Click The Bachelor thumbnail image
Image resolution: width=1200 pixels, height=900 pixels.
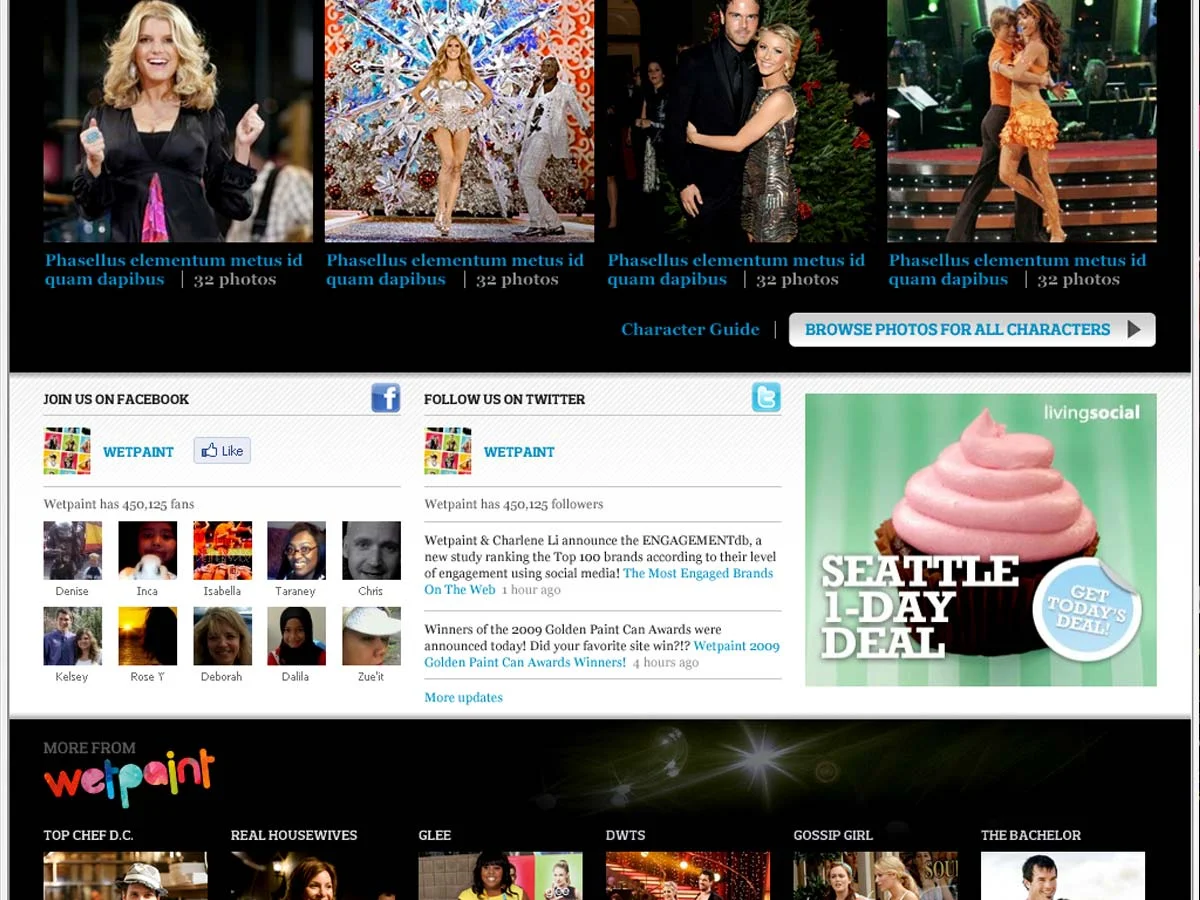1063,876
